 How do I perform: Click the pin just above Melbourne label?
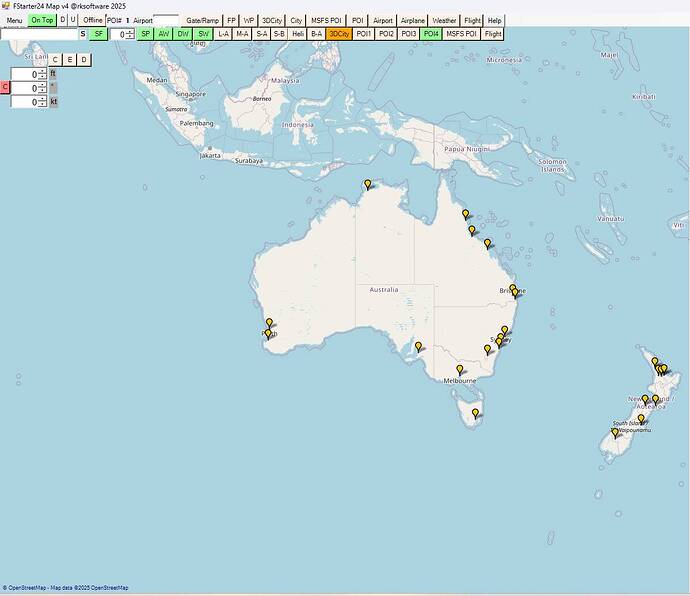460,370
